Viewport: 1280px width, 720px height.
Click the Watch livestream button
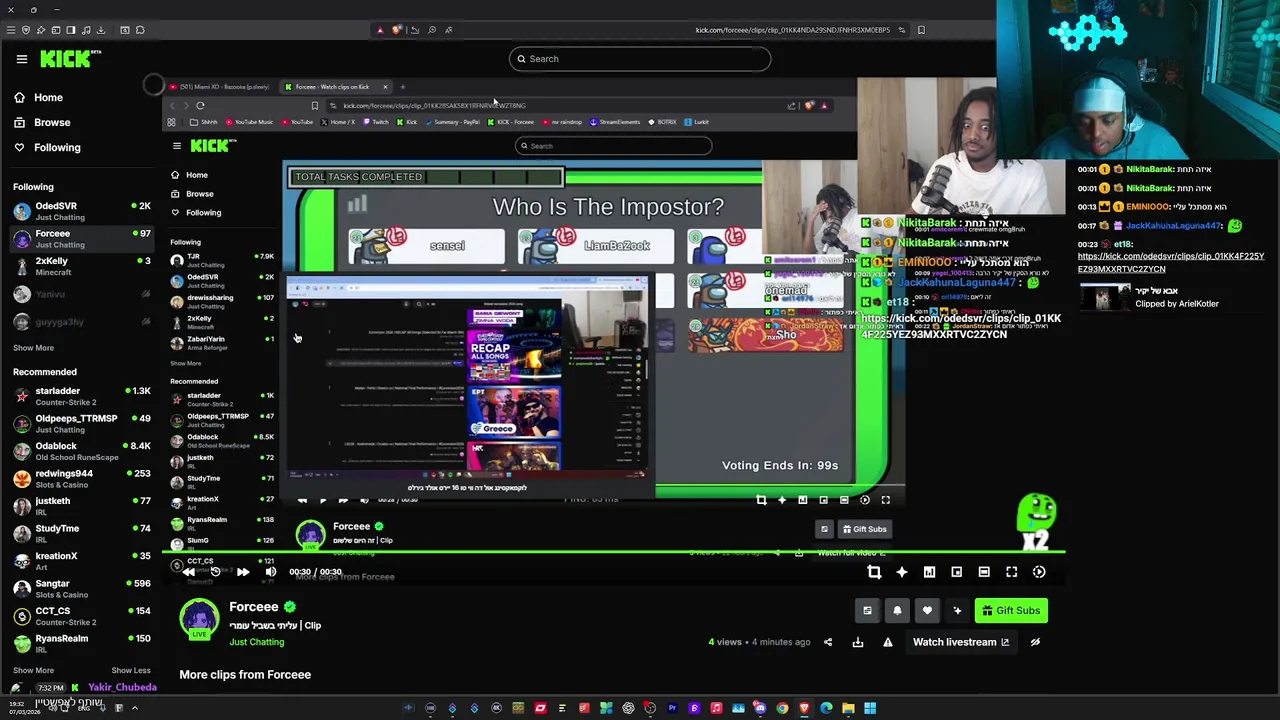(961, 642)
